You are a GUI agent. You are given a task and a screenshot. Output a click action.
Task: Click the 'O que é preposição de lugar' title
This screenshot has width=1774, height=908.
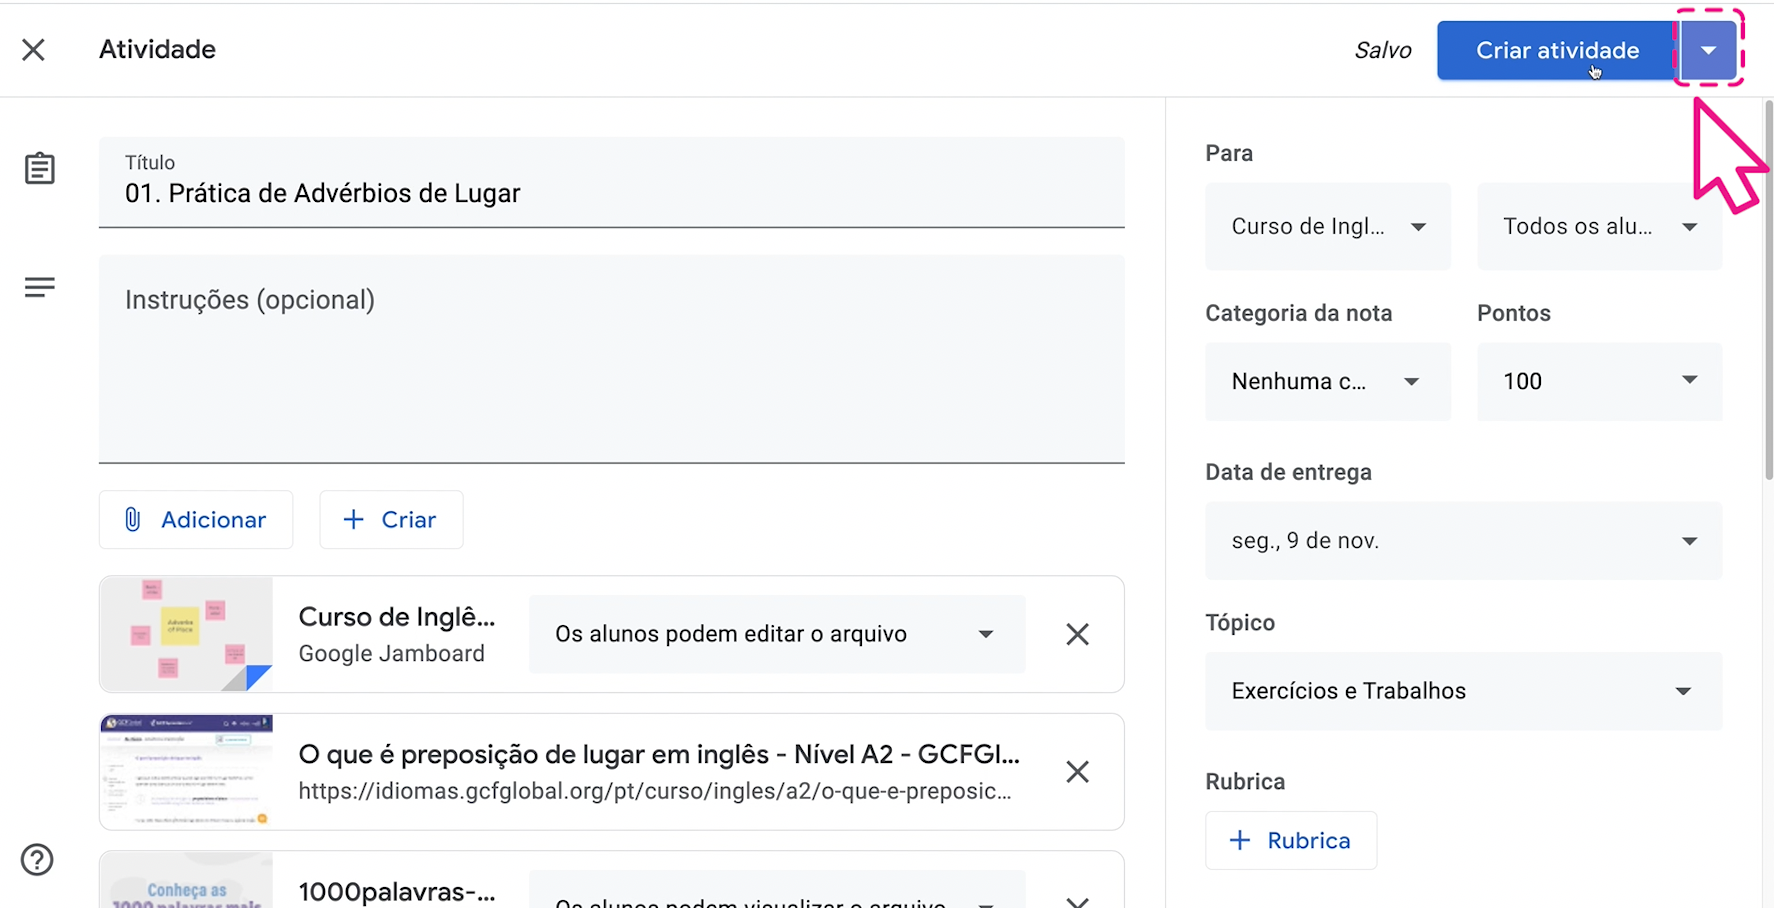[659, 754]
